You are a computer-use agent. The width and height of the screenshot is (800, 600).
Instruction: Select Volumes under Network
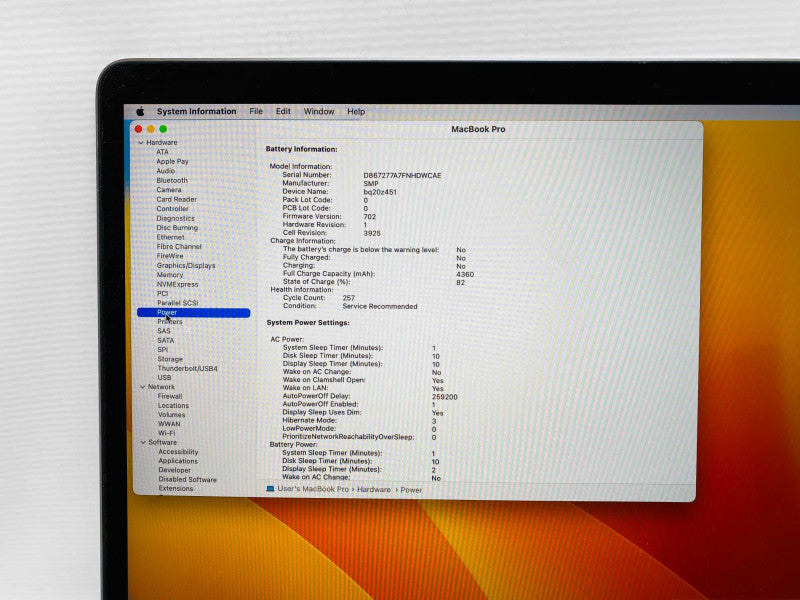click(x=171, y=415)
